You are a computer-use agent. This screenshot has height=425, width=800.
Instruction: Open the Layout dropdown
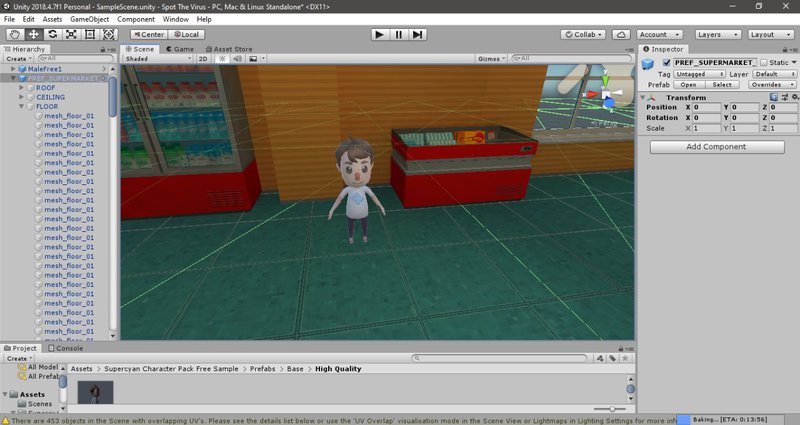[x=770, y=34]
